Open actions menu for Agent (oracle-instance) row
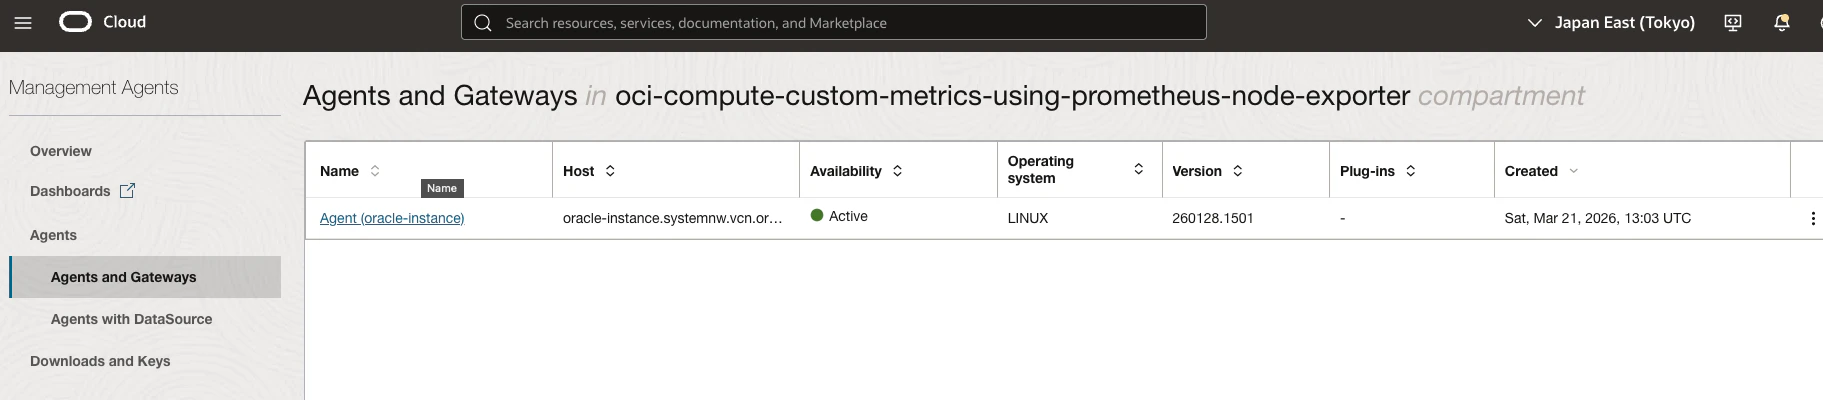This screenshot has height=400, width=1823. (x=1812, y=218)
